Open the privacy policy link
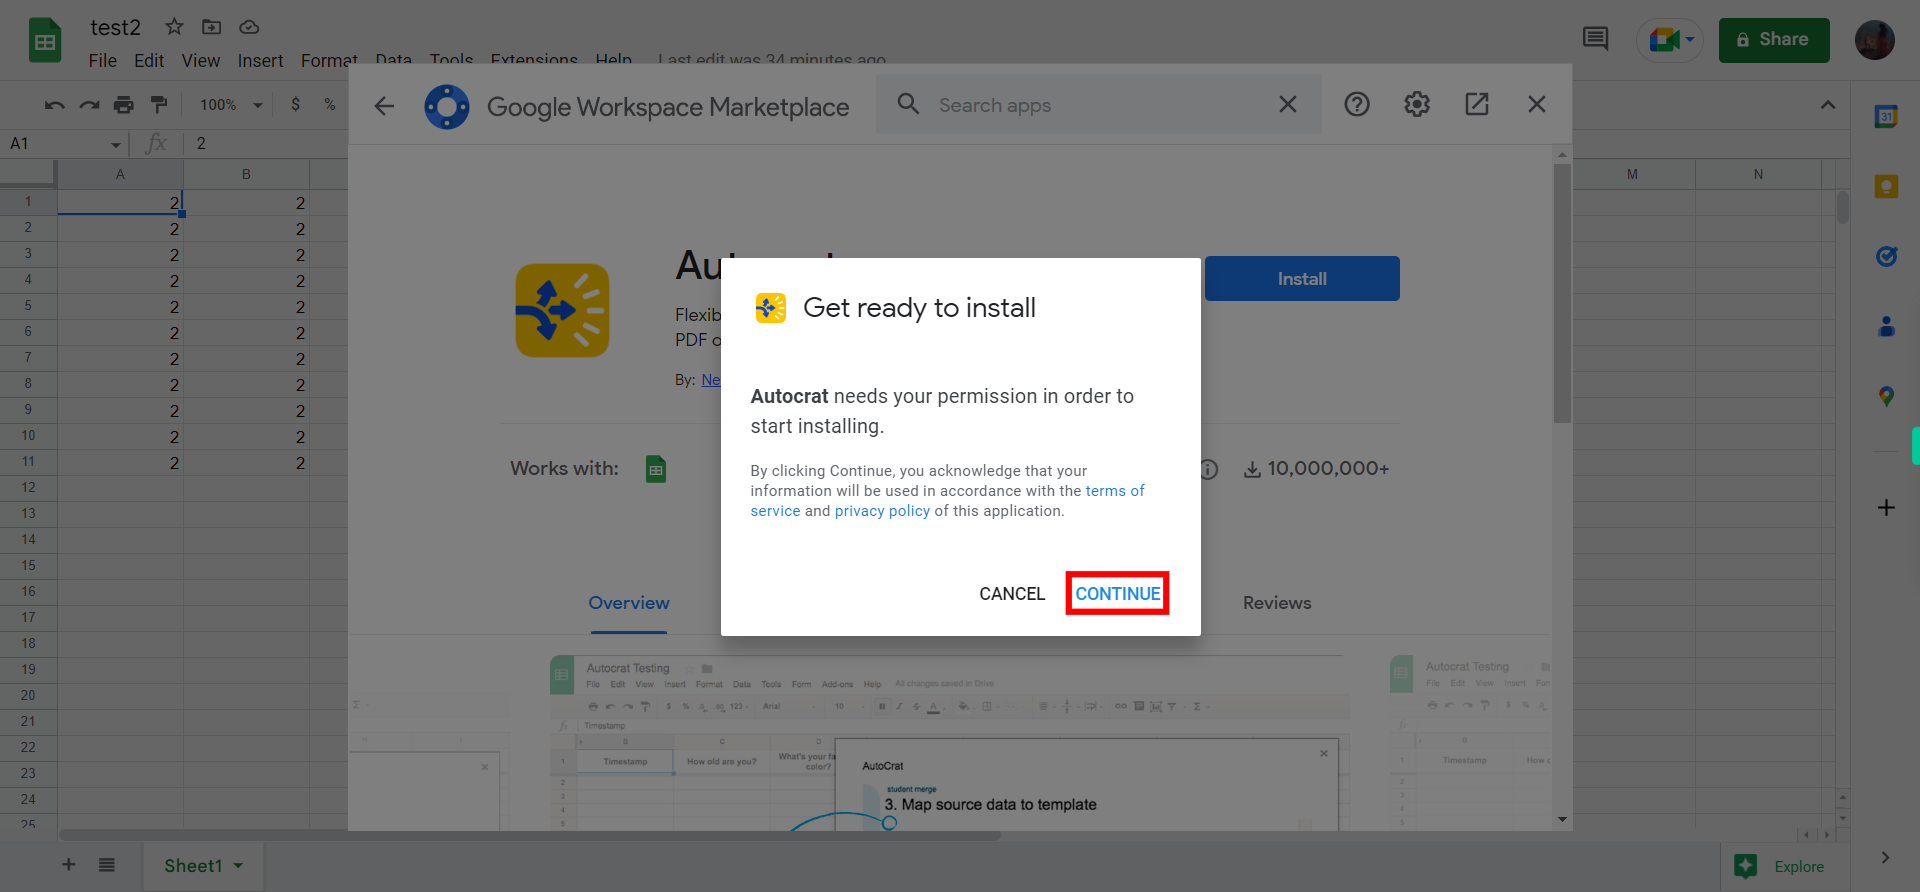1920x892 pixels. (882, 511)
